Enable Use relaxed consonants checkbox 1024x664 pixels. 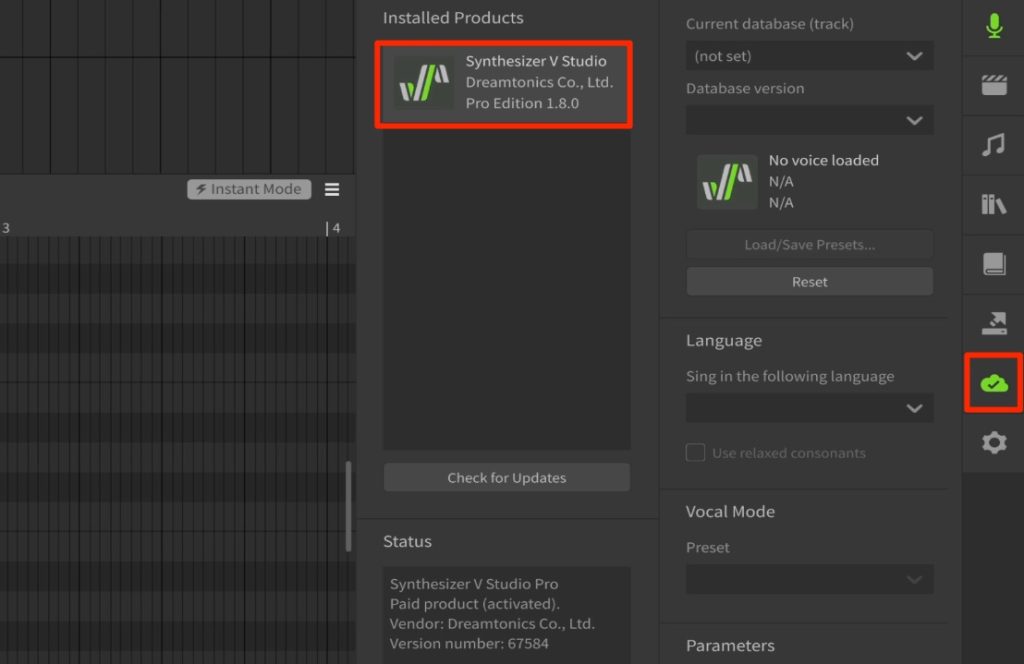(x=695, y=453)
